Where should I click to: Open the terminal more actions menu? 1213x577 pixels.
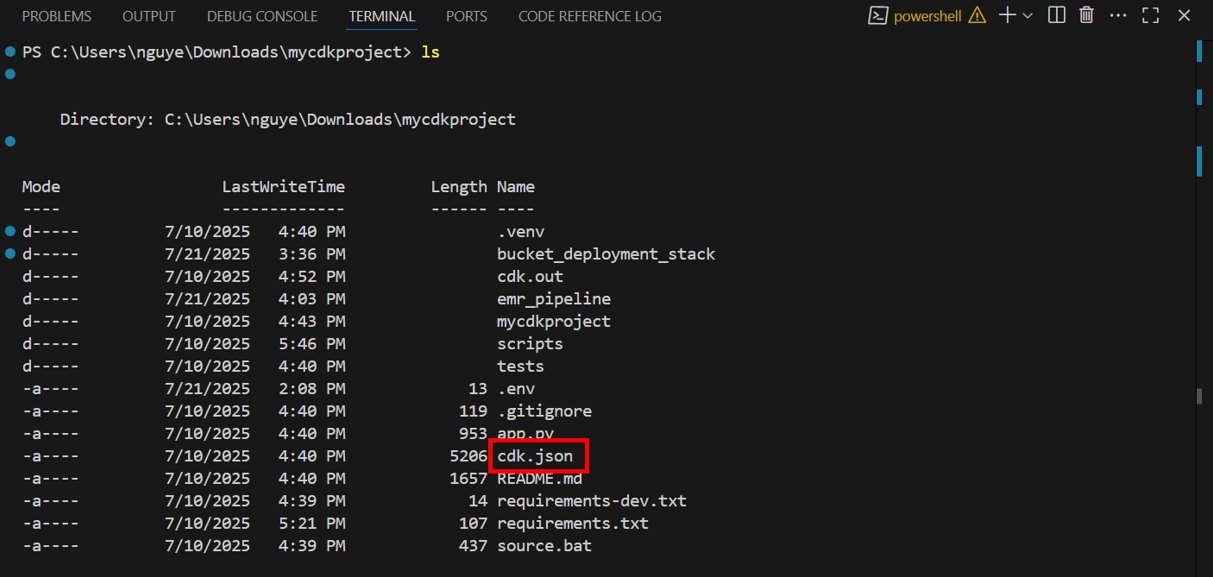click(1119, 16)
